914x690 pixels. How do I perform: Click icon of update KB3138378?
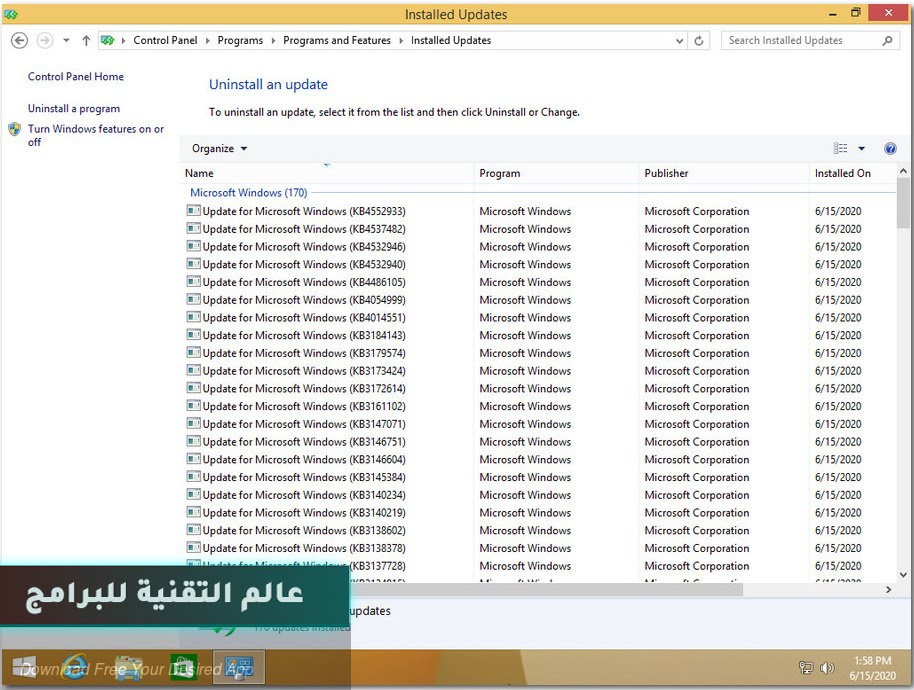pos(193,547)
